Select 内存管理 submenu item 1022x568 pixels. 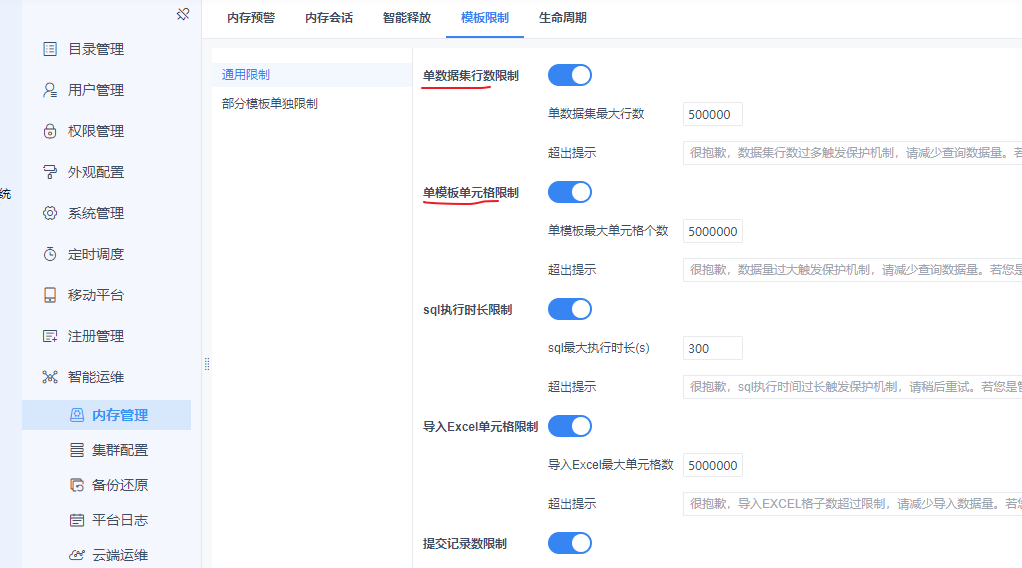pos(107,415)
